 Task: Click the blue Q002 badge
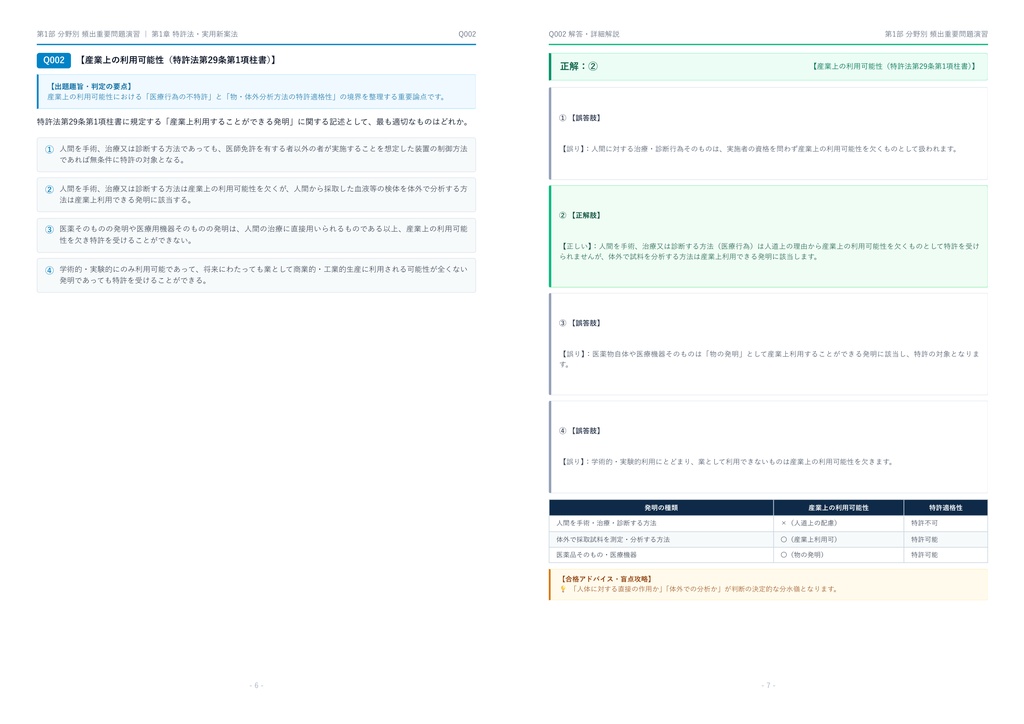click(x=54, y=60)
